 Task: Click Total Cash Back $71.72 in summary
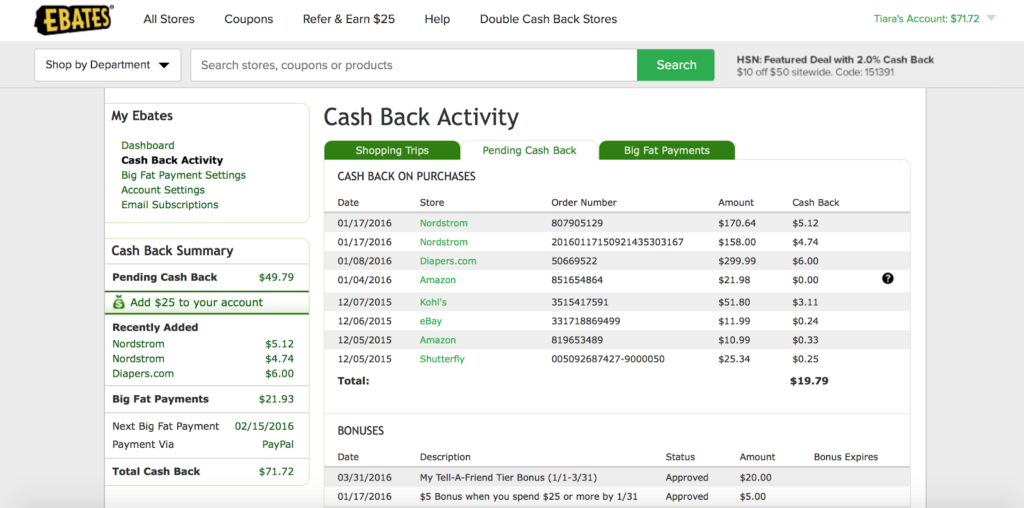point(276,471)
